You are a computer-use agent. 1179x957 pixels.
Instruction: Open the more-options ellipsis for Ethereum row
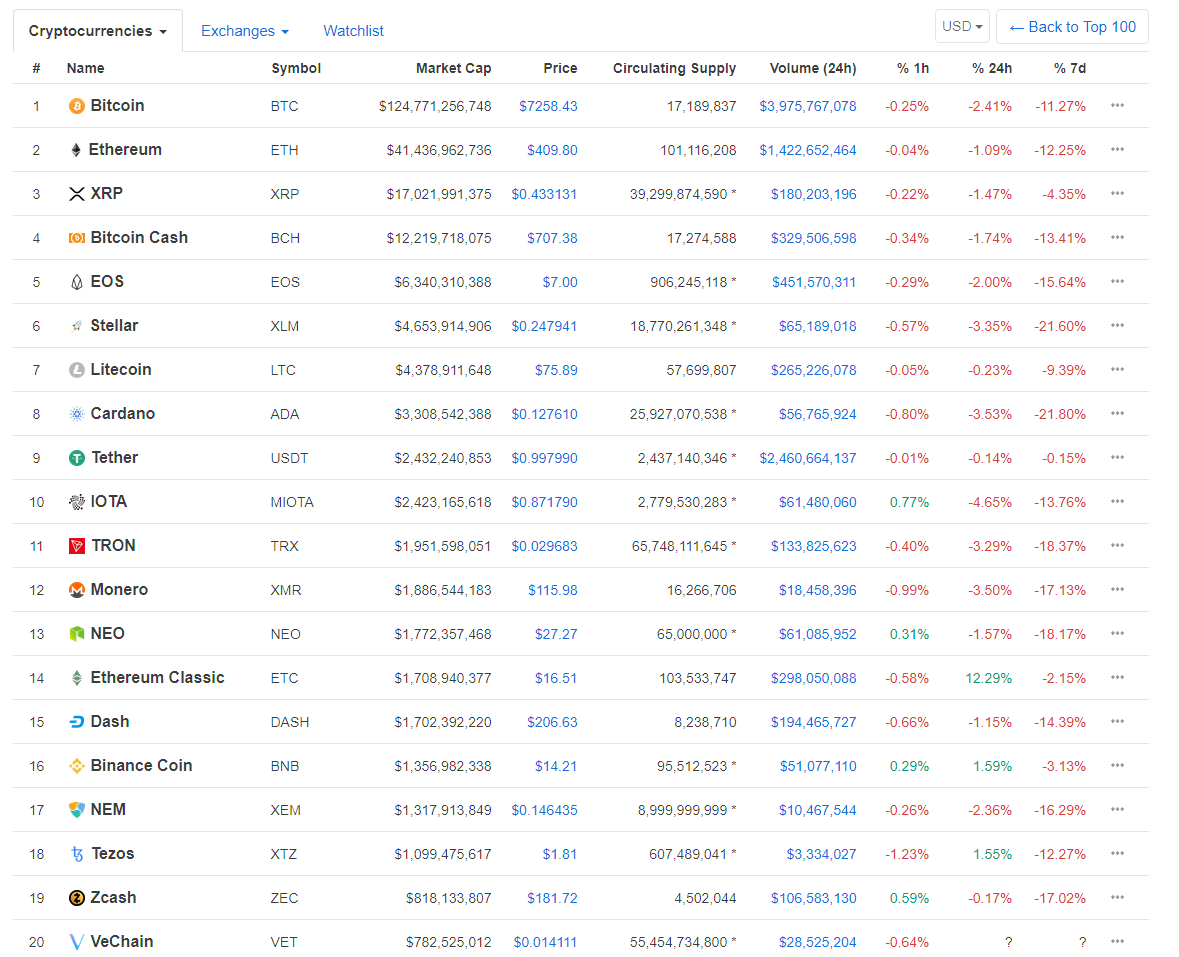tap(1117, 150)
